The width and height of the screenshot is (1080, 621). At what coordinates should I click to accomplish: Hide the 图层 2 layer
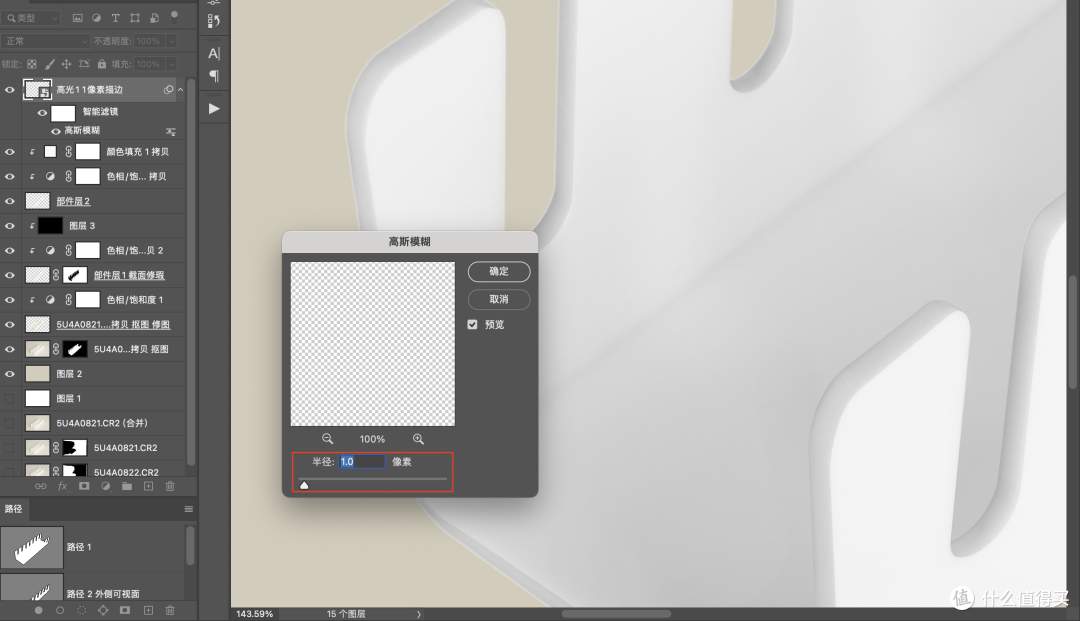click(10, 374)
